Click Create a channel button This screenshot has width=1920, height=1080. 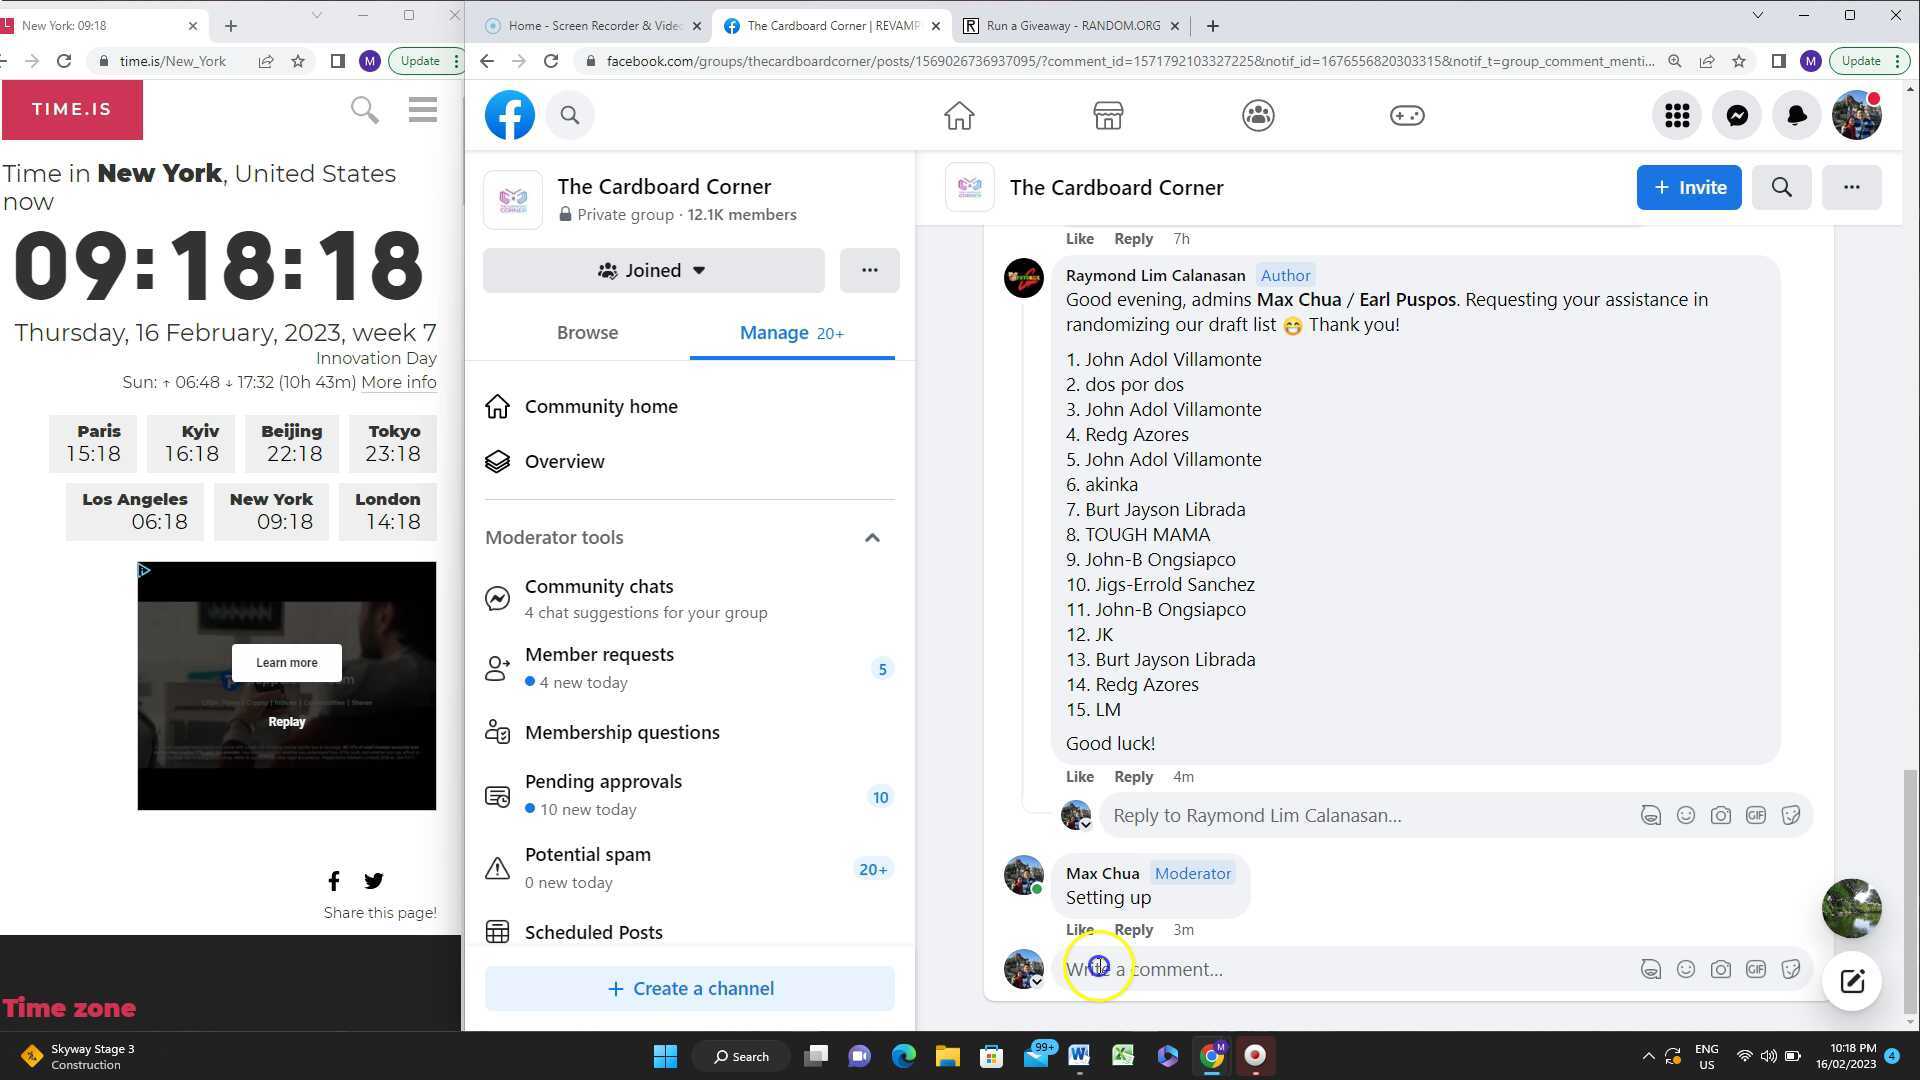[x=689, y=989]
